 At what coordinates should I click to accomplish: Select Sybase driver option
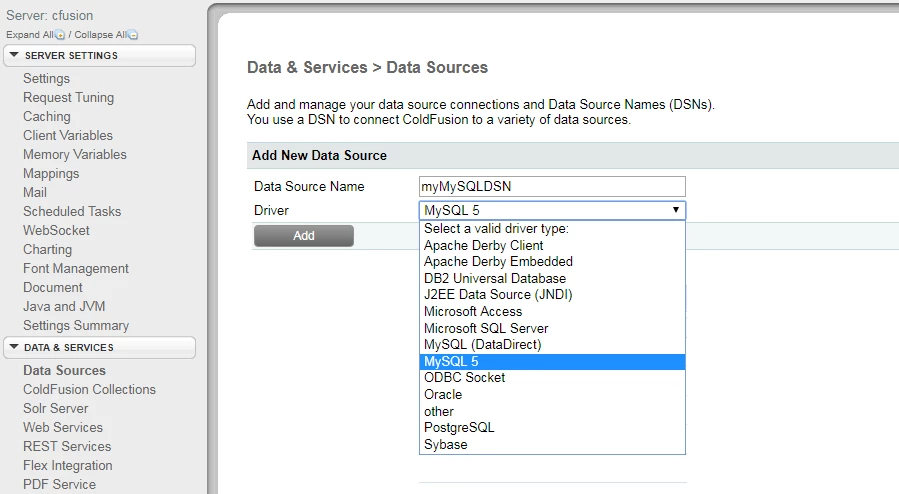[x=552, y=444]
